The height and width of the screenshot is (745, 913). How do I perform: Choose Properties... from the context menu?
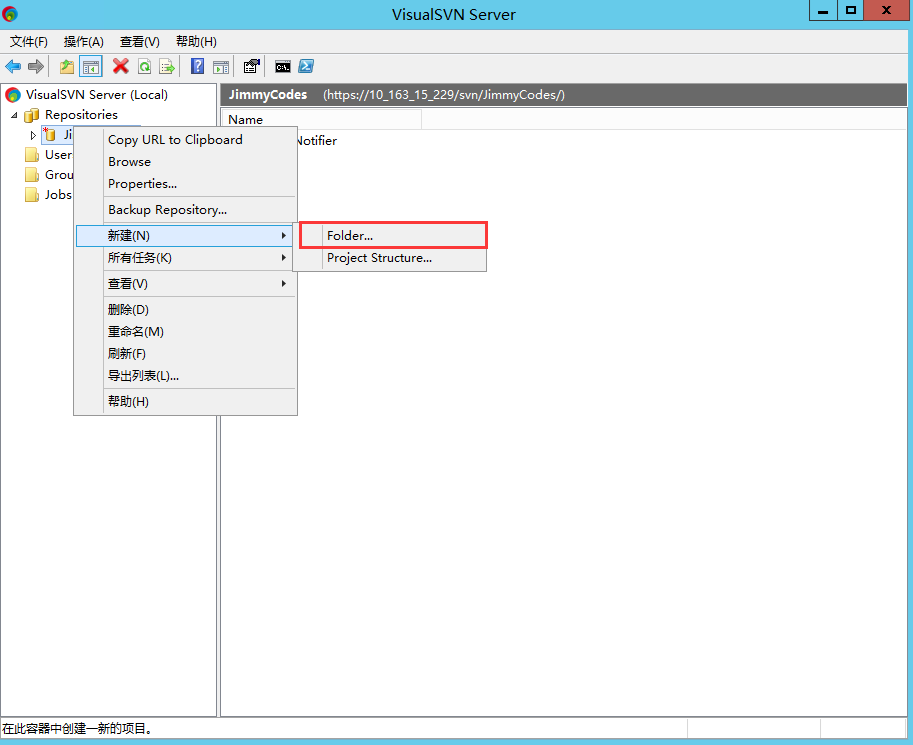click(143, 183)
